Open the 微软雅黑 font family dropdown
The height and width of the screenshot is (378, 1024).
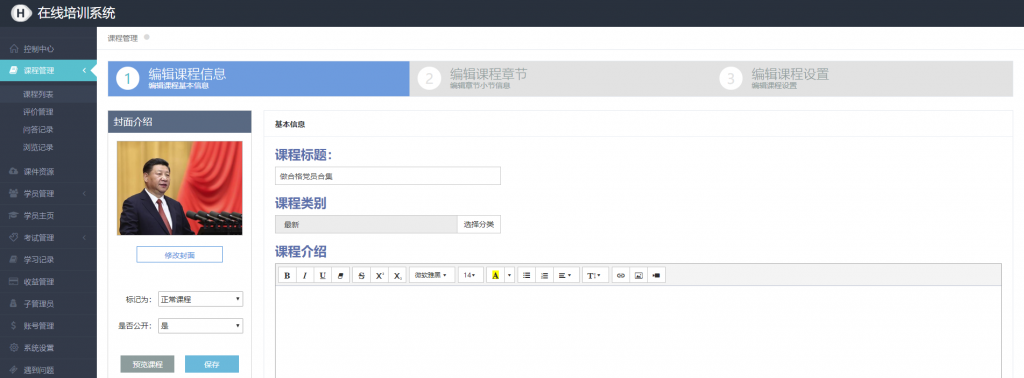432,276
